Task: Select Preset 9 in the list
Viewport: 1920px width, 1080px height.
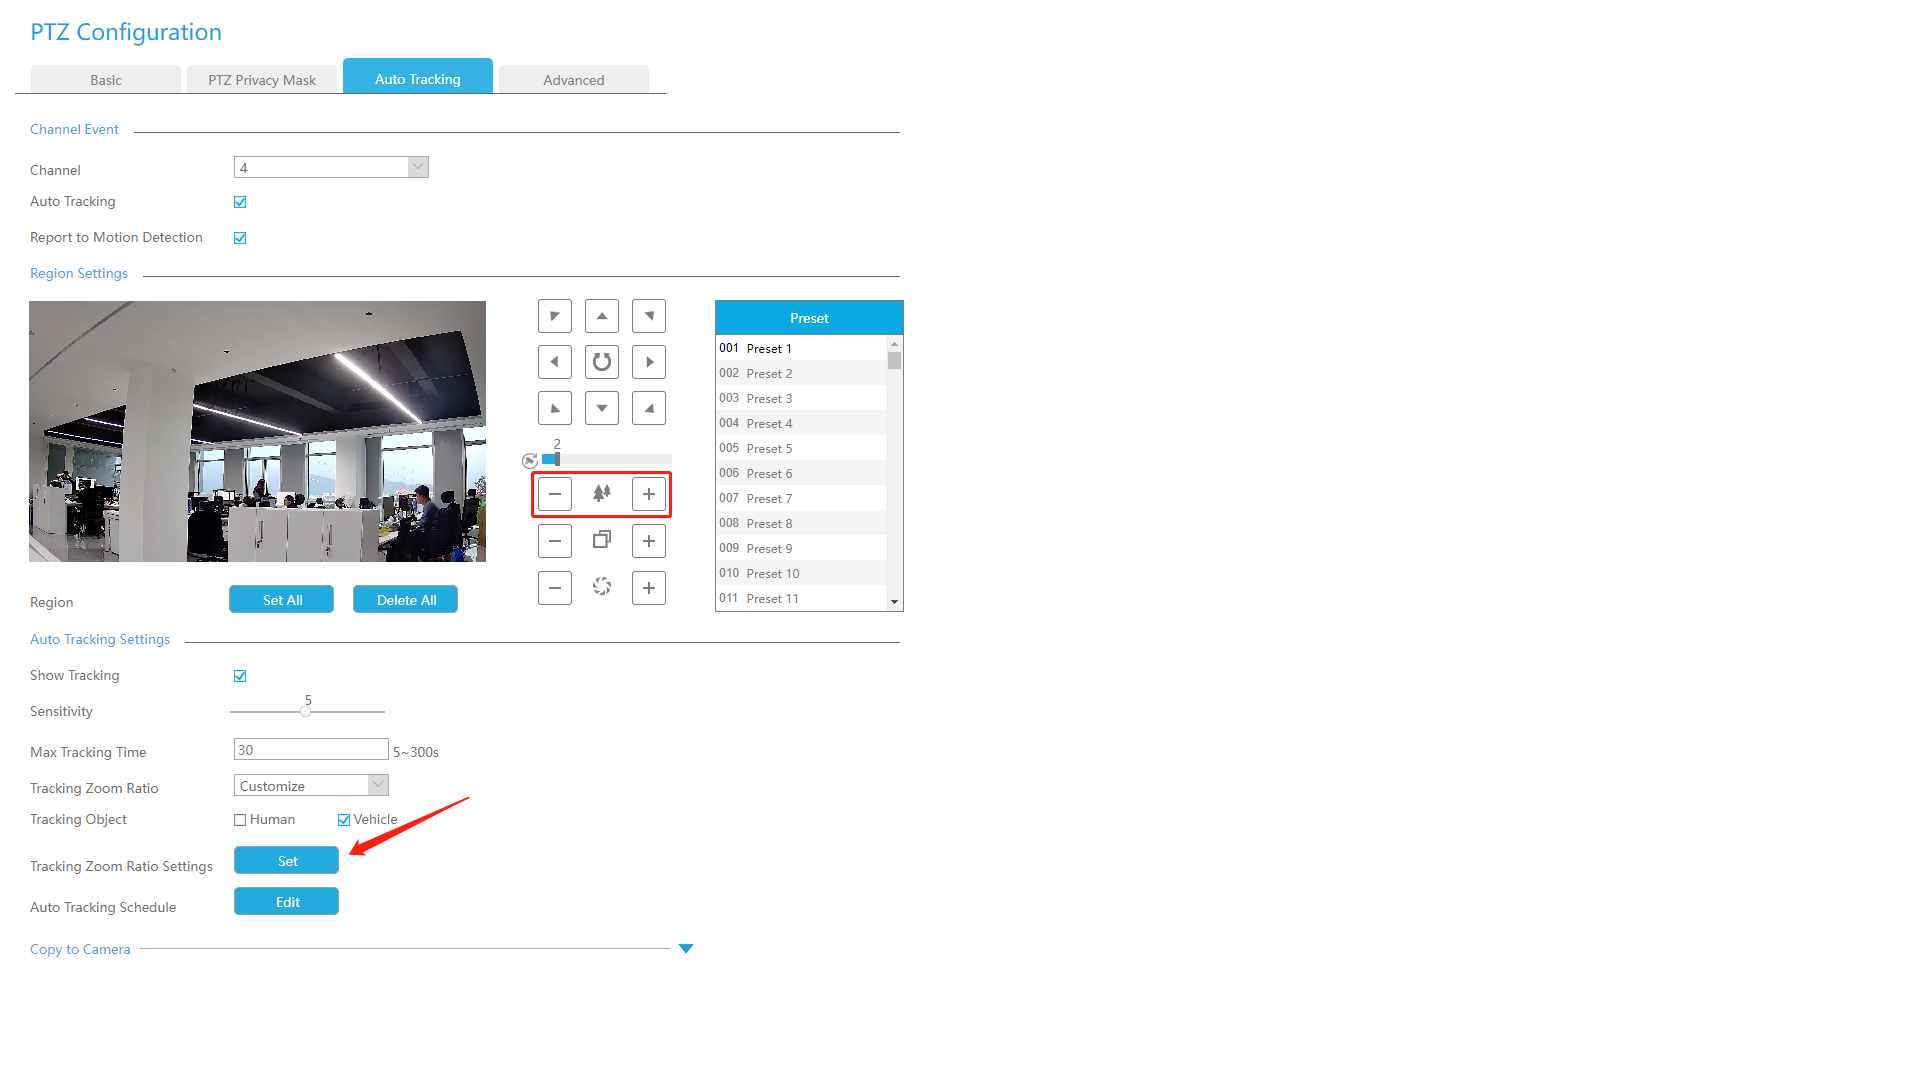Action: pyautogui.click(x=801, y=548)
